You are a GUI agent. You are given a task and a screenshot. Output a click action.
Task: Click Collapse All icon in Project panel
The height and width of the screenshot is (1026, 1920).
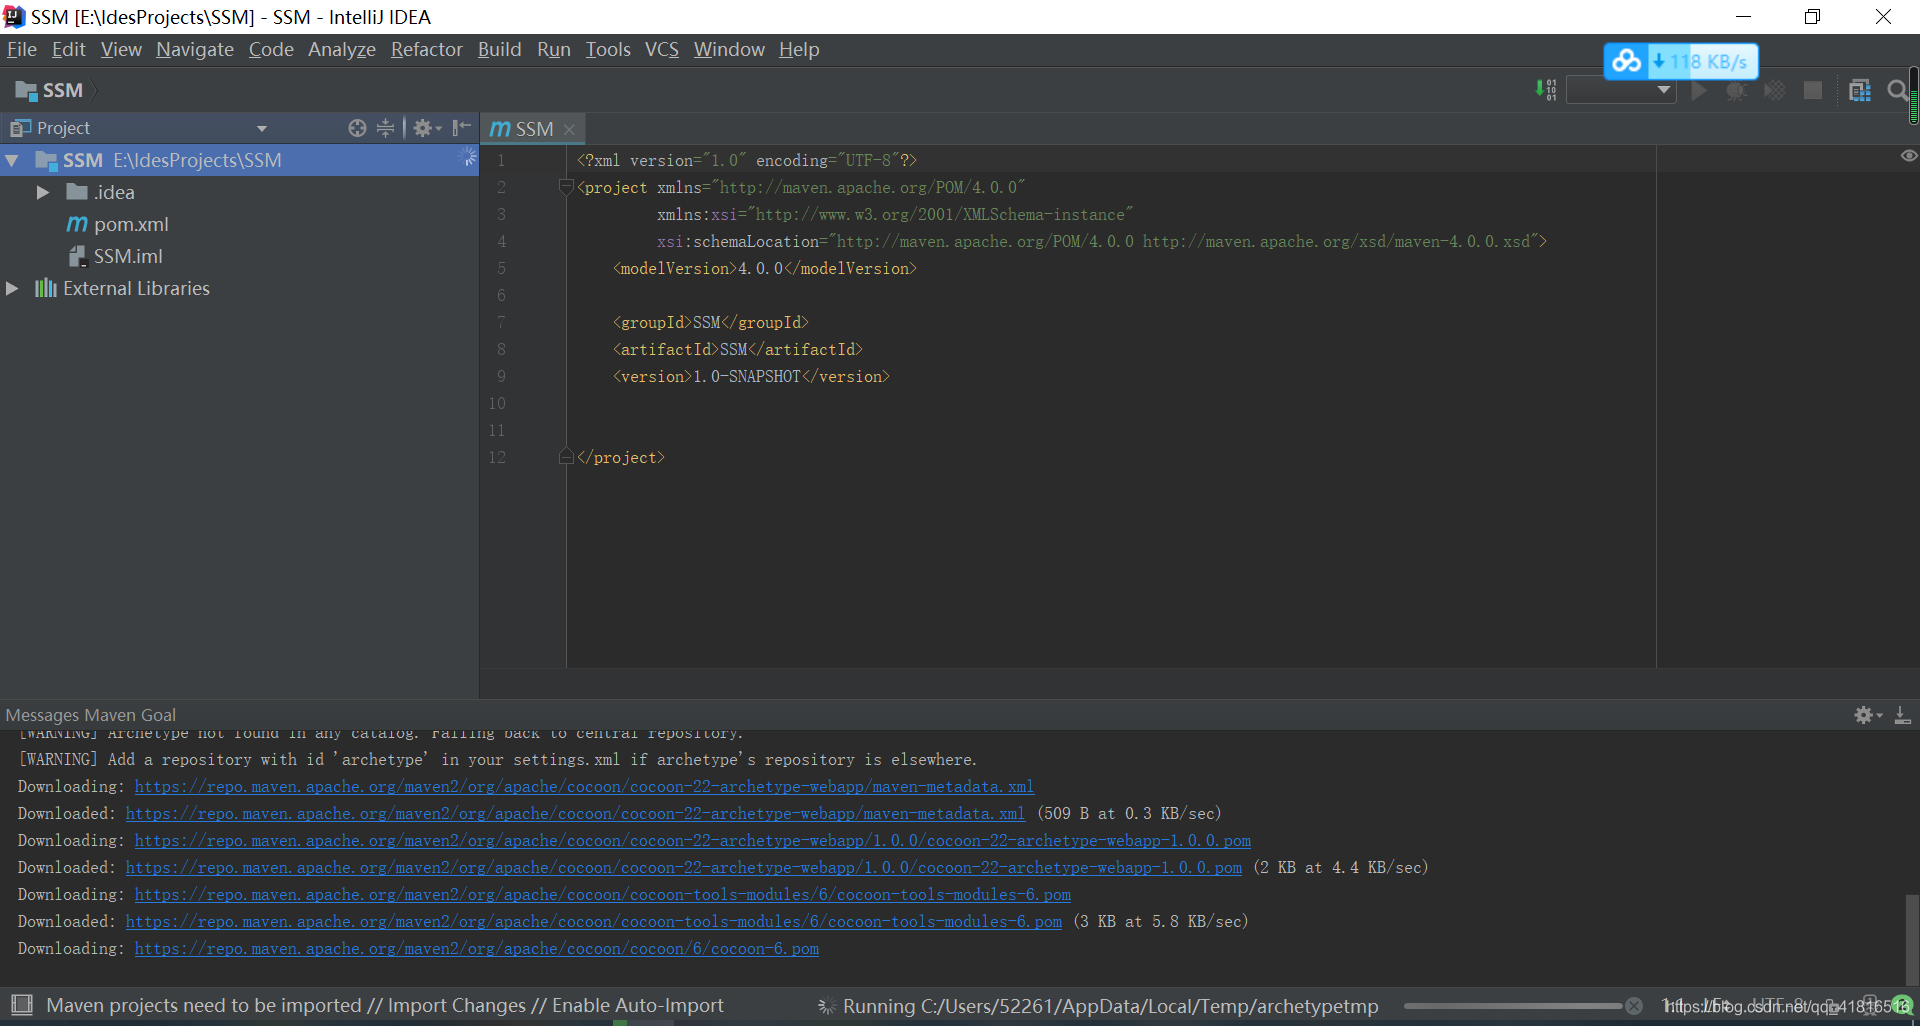click(x=386, y=128)
